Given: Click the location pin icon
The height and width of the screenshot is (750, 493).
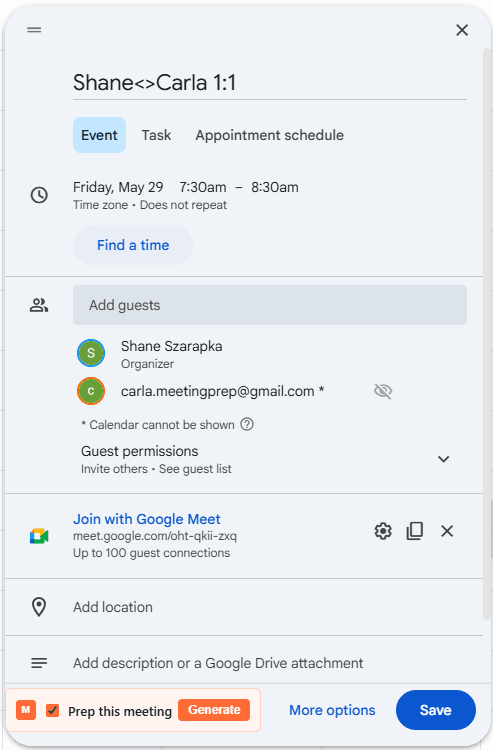Looking at the screenshot, I should (x=39, y=607).
